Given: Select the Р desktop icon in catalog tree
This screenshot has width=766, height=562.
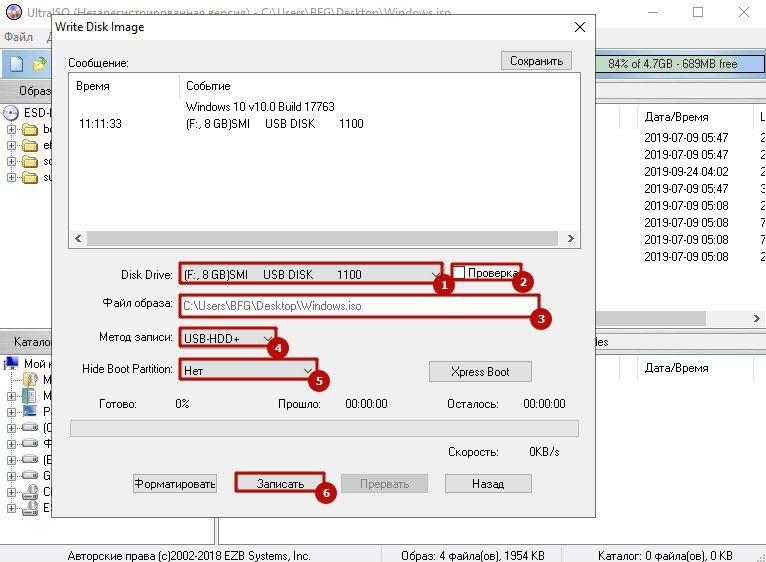Looking at the screenshot, I should (x=30, y=411).
